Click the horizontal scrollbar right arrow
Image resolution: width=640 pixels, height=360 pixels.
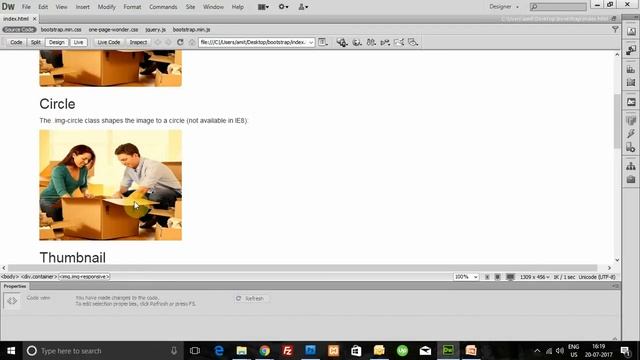tap(609, 268)
